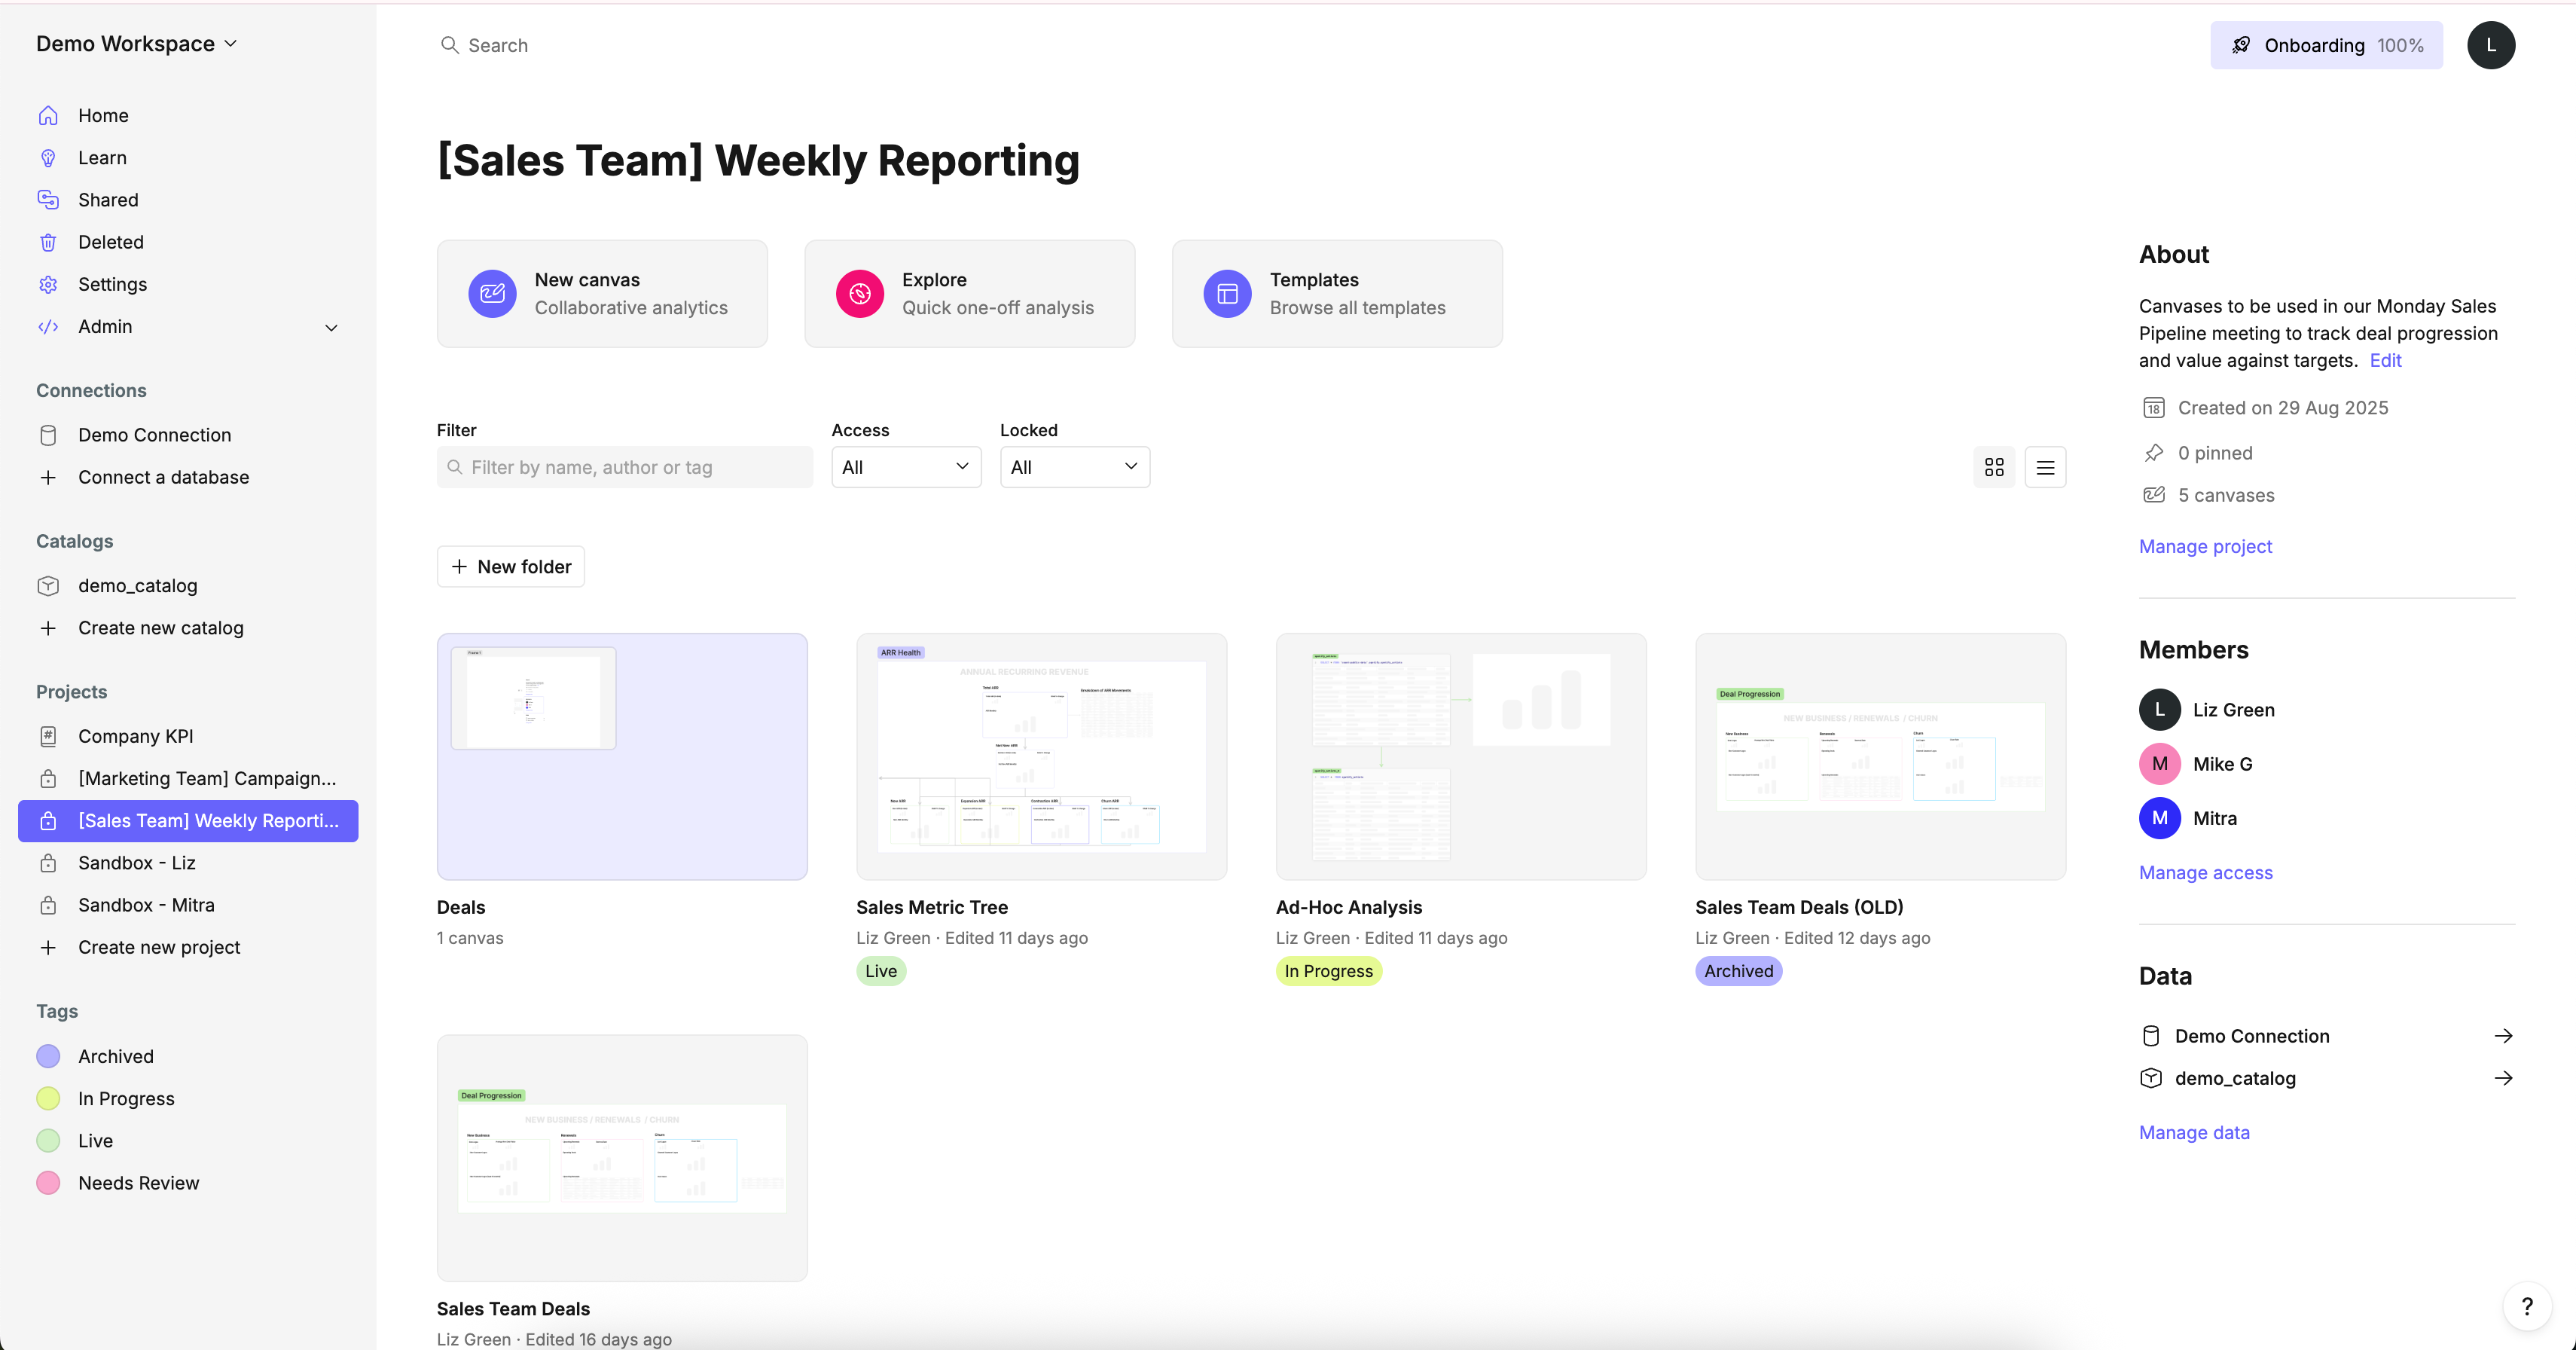Open the Company KPI project
Viewport: 2576px width, 1350px height.
tap(135, 736)
